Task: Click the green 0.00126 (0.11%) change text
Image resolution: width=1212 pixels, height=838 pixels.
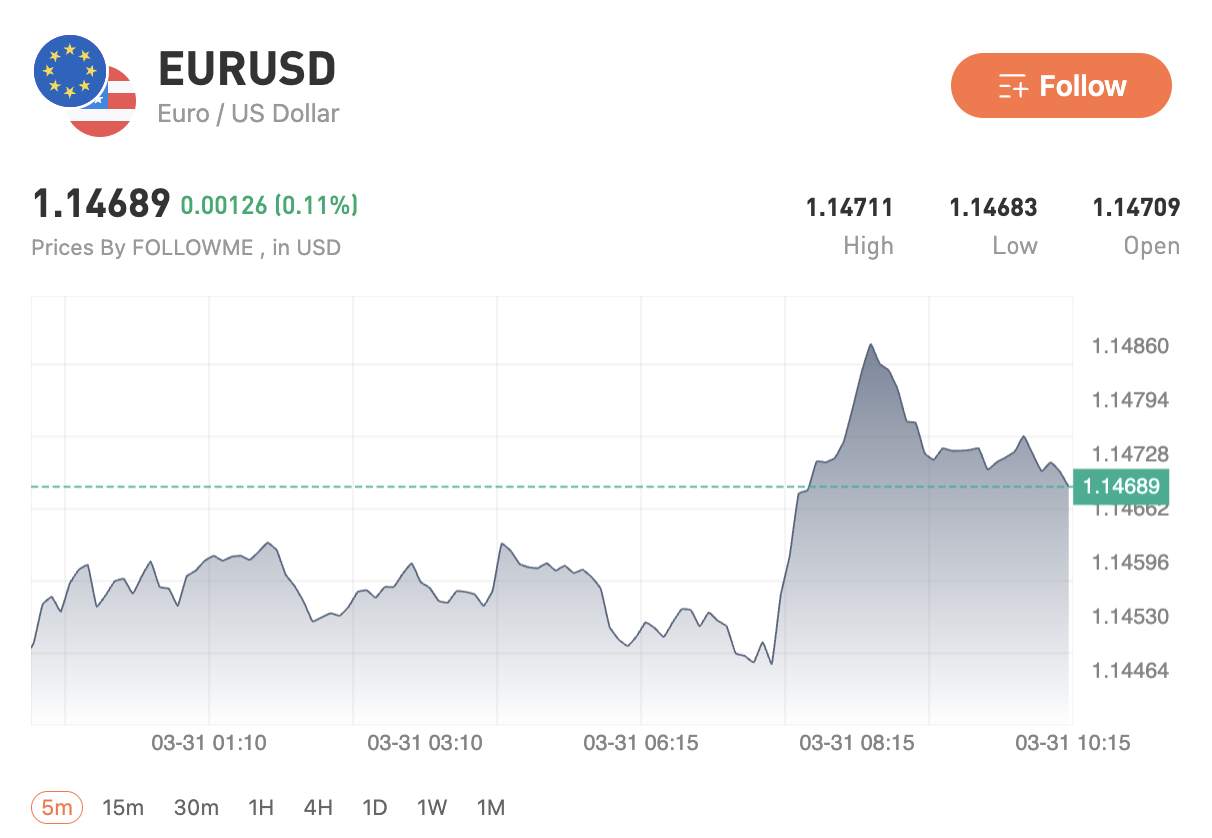Action: 269,206
